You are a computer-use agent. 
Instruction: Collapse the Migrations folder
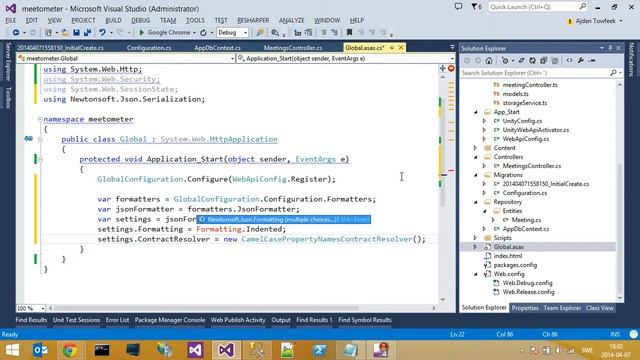[476, 175]
